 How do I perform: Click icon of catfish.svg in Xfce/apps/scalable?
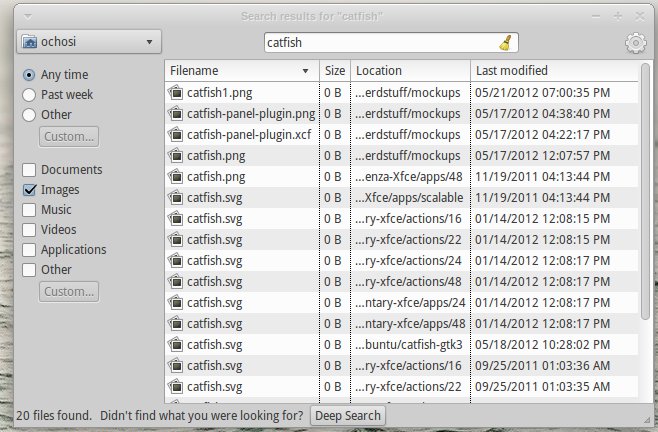(176, 197)
